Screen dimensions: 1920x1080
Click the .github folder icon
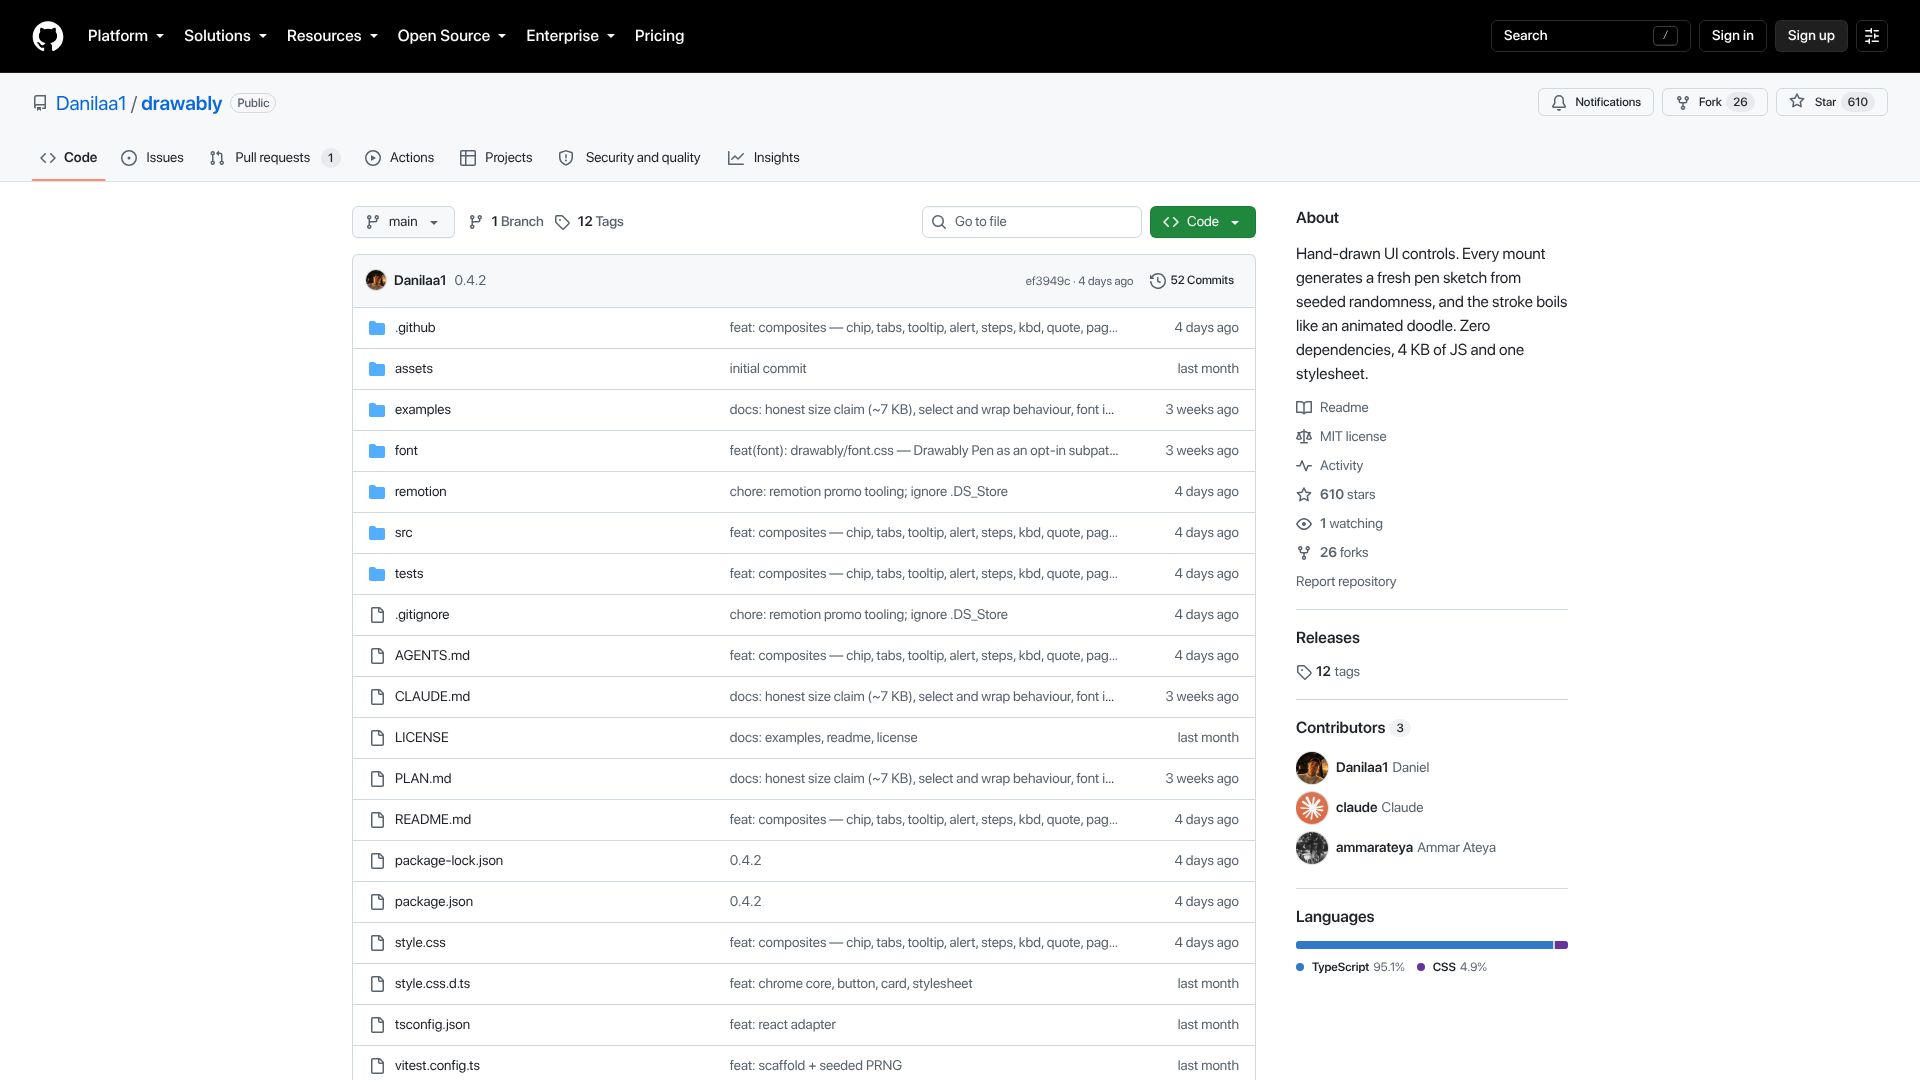tap(377, 328)
